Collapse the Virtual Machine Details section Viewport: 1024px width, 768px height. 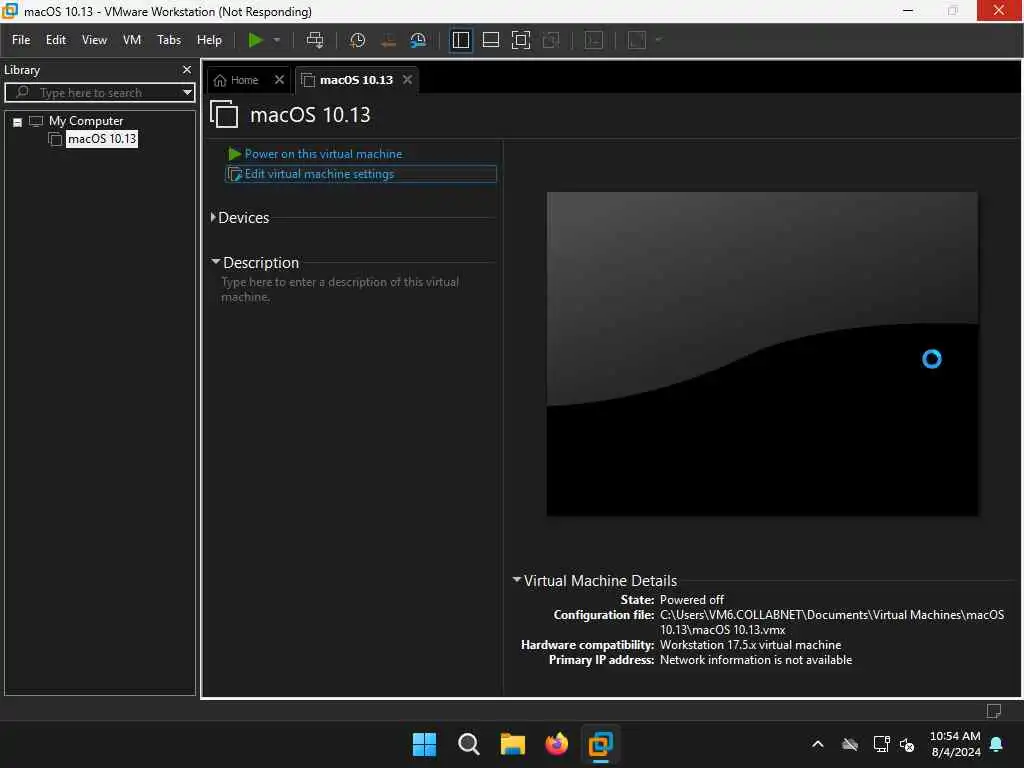tap(517, 579)
